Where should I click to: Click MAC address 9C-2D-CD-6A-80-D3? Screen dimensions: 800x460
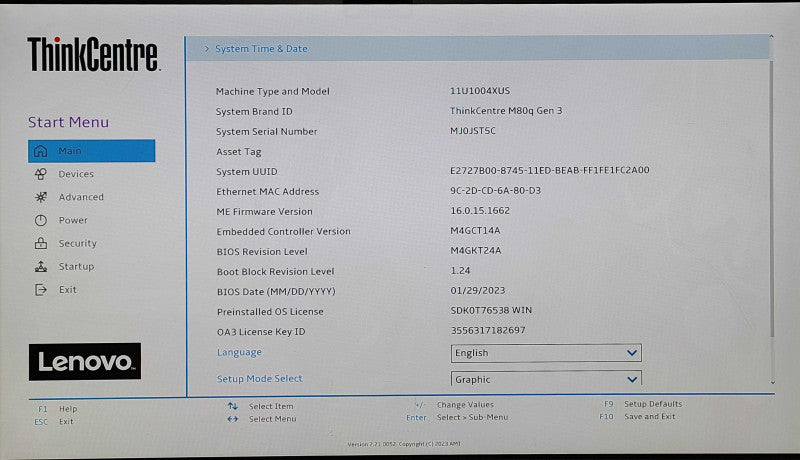click(495, 190)
